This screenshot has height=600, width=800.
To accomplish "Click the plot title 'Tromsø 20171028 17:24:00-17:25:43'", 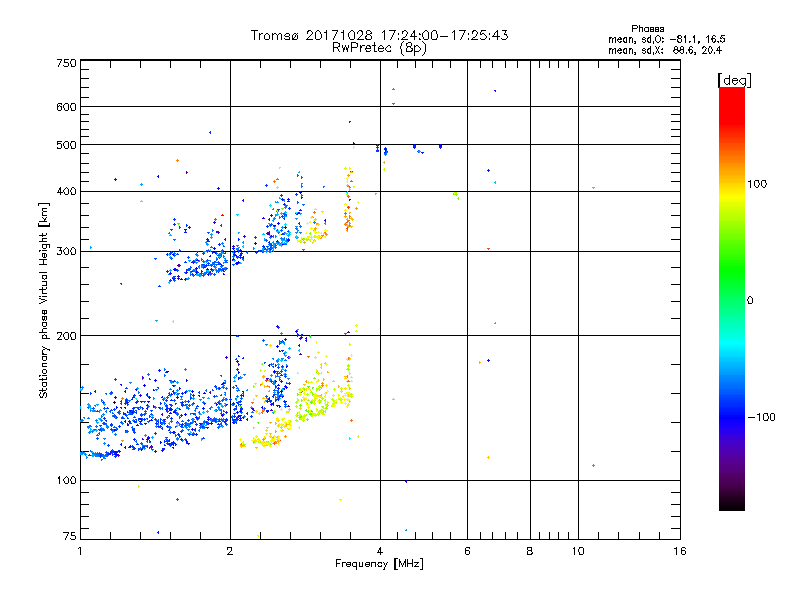I will coord(380,35).
